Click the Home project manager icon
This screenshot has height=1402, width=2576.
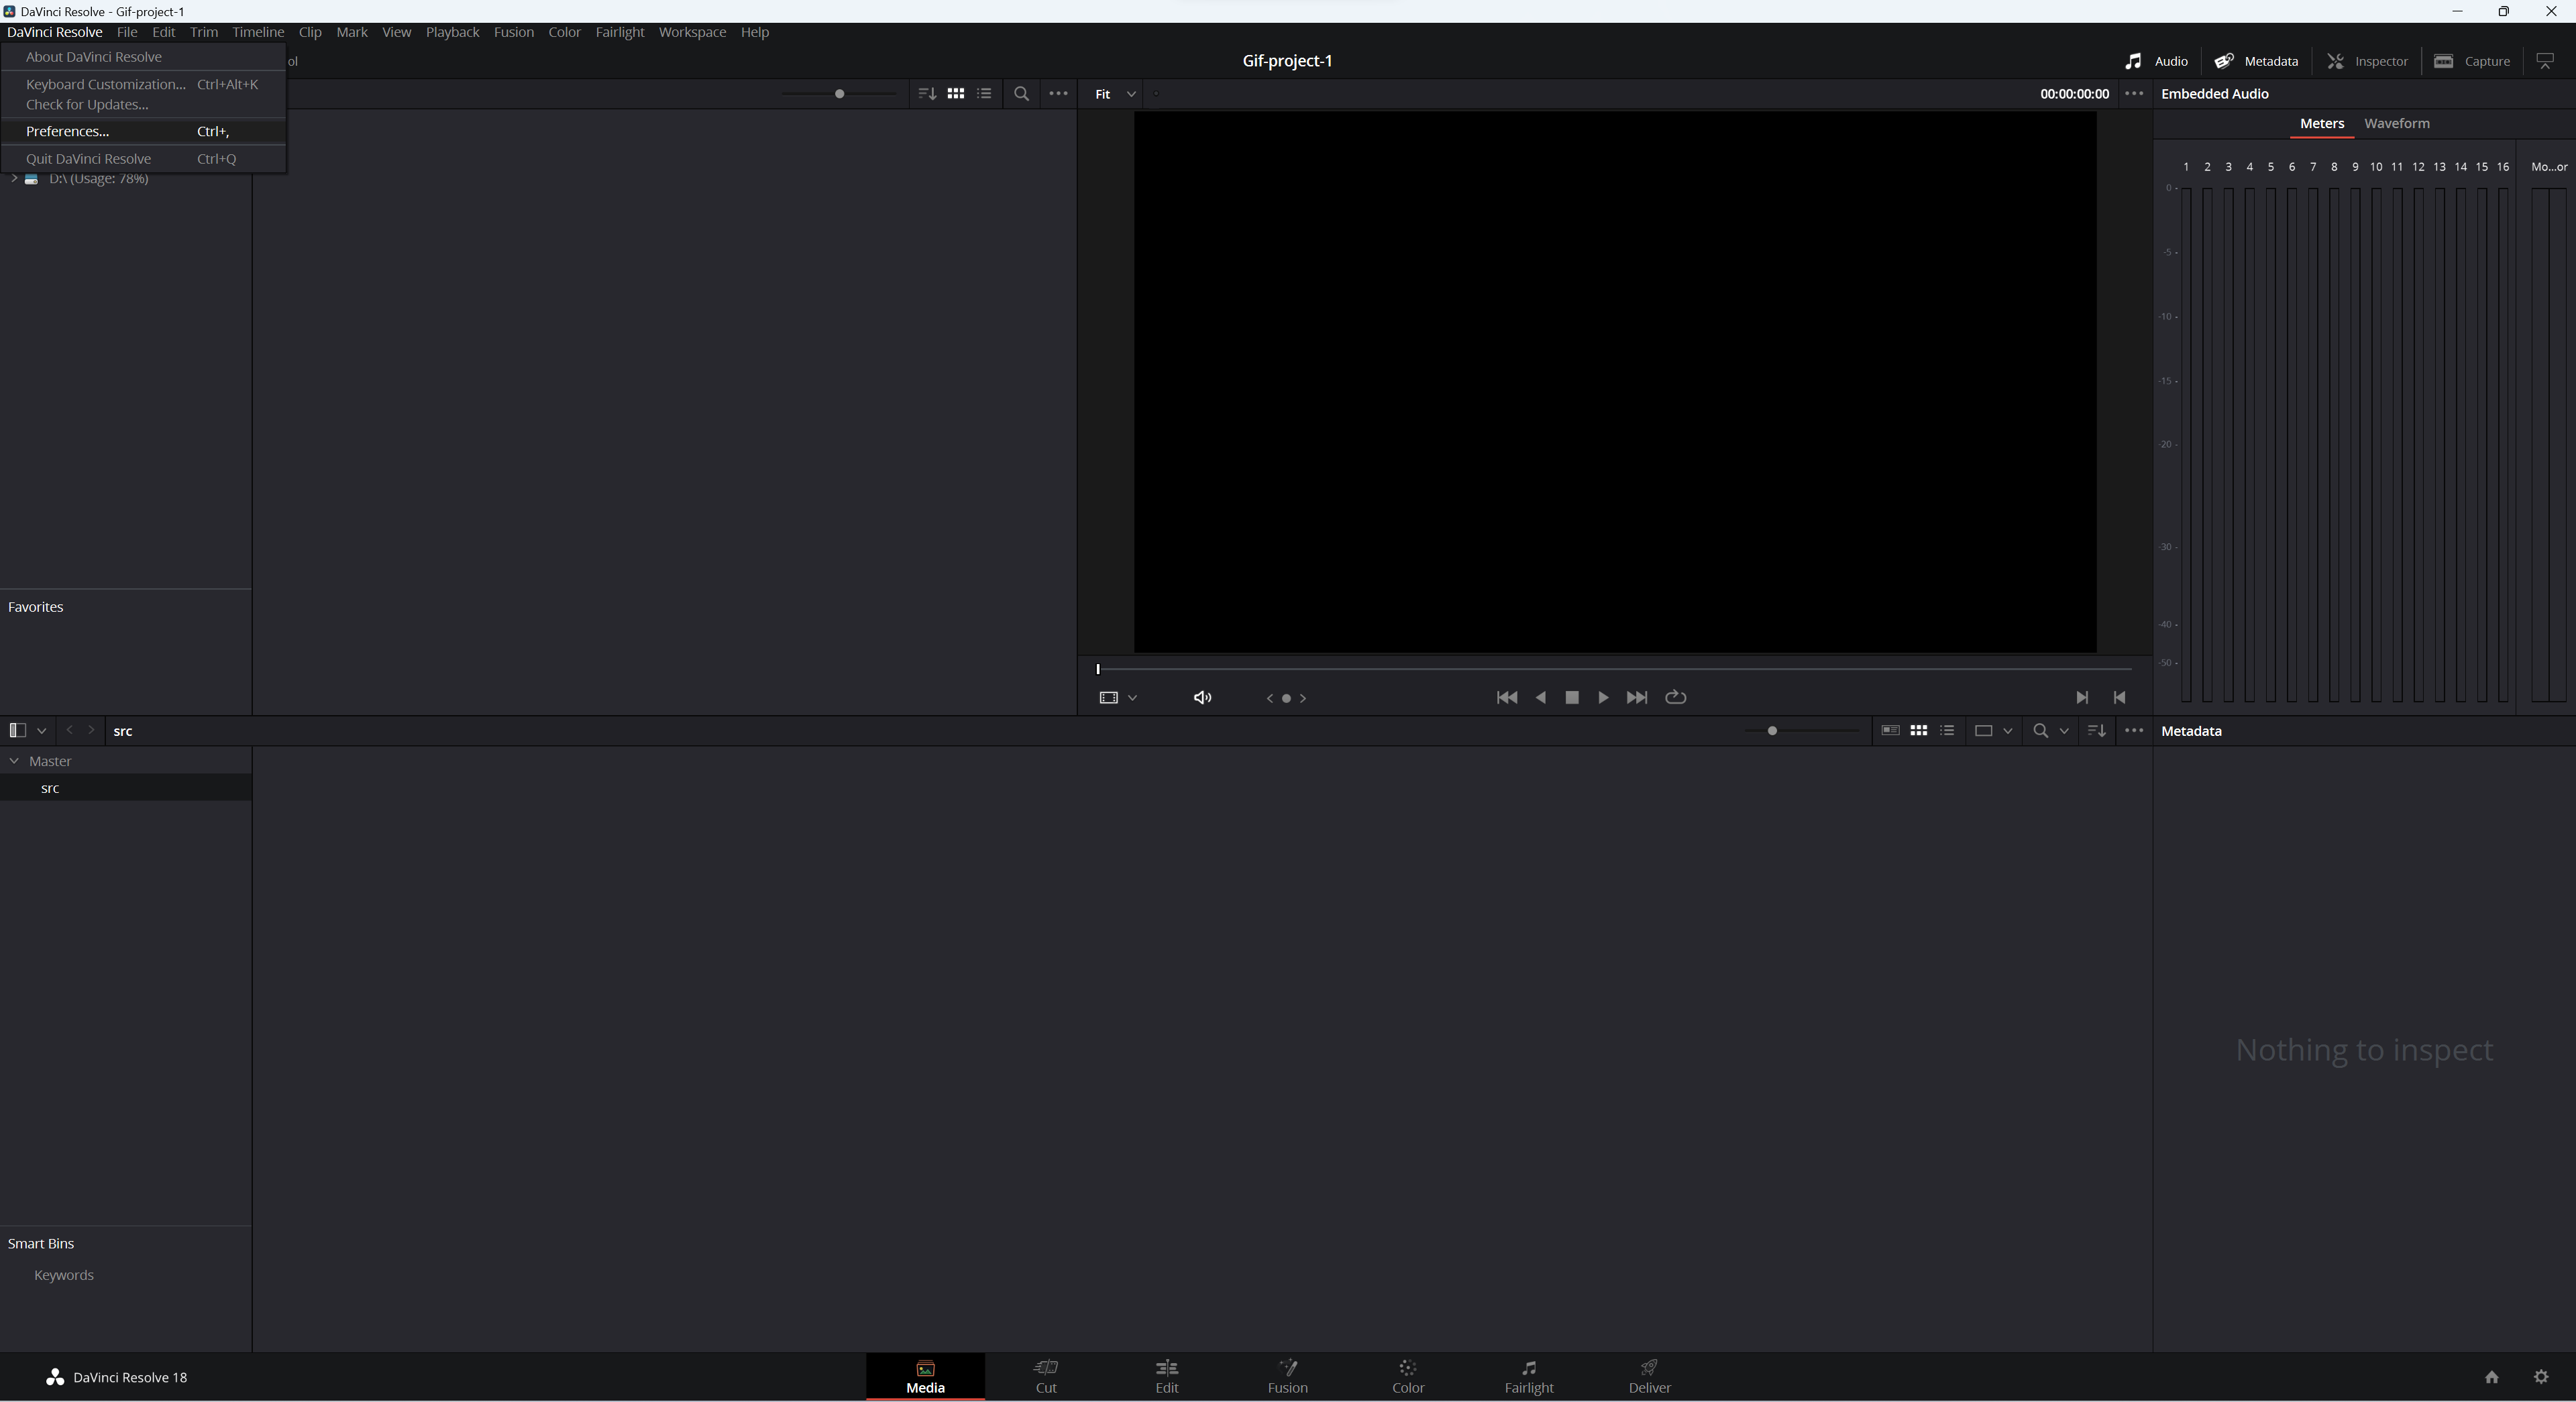2491,1377
